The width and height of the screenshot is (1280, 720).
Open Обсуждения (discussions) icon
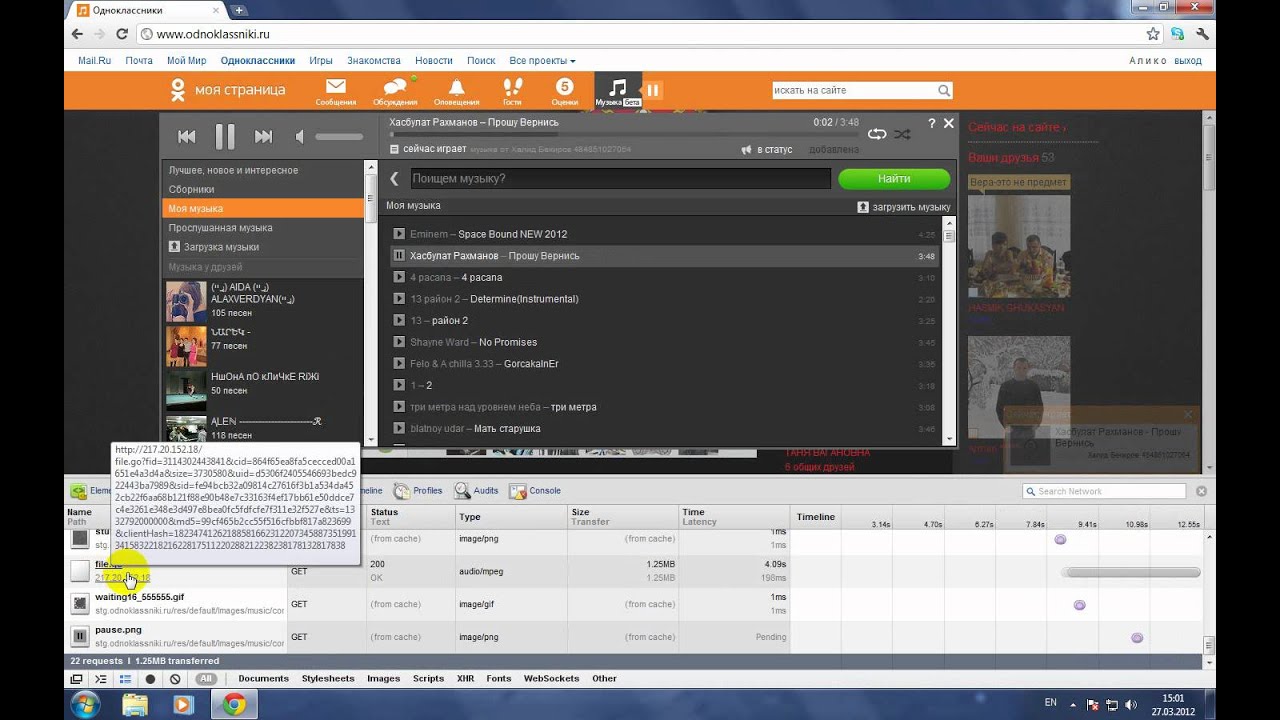395,92
